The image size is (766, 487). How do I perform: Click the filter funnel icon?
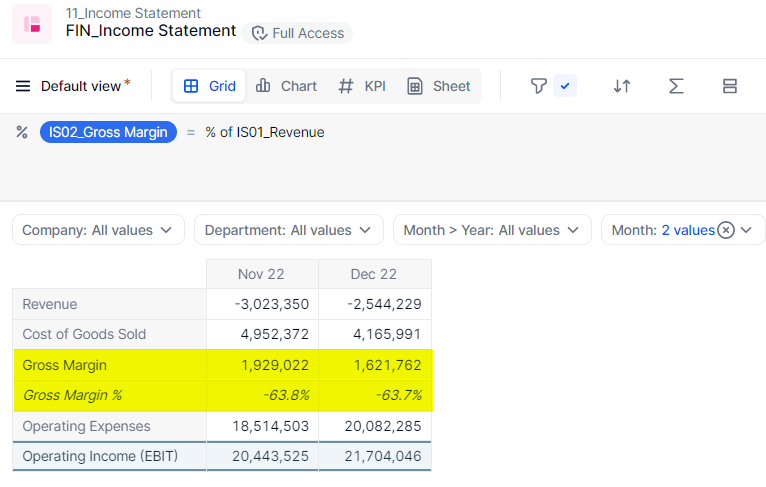point(539,86)
